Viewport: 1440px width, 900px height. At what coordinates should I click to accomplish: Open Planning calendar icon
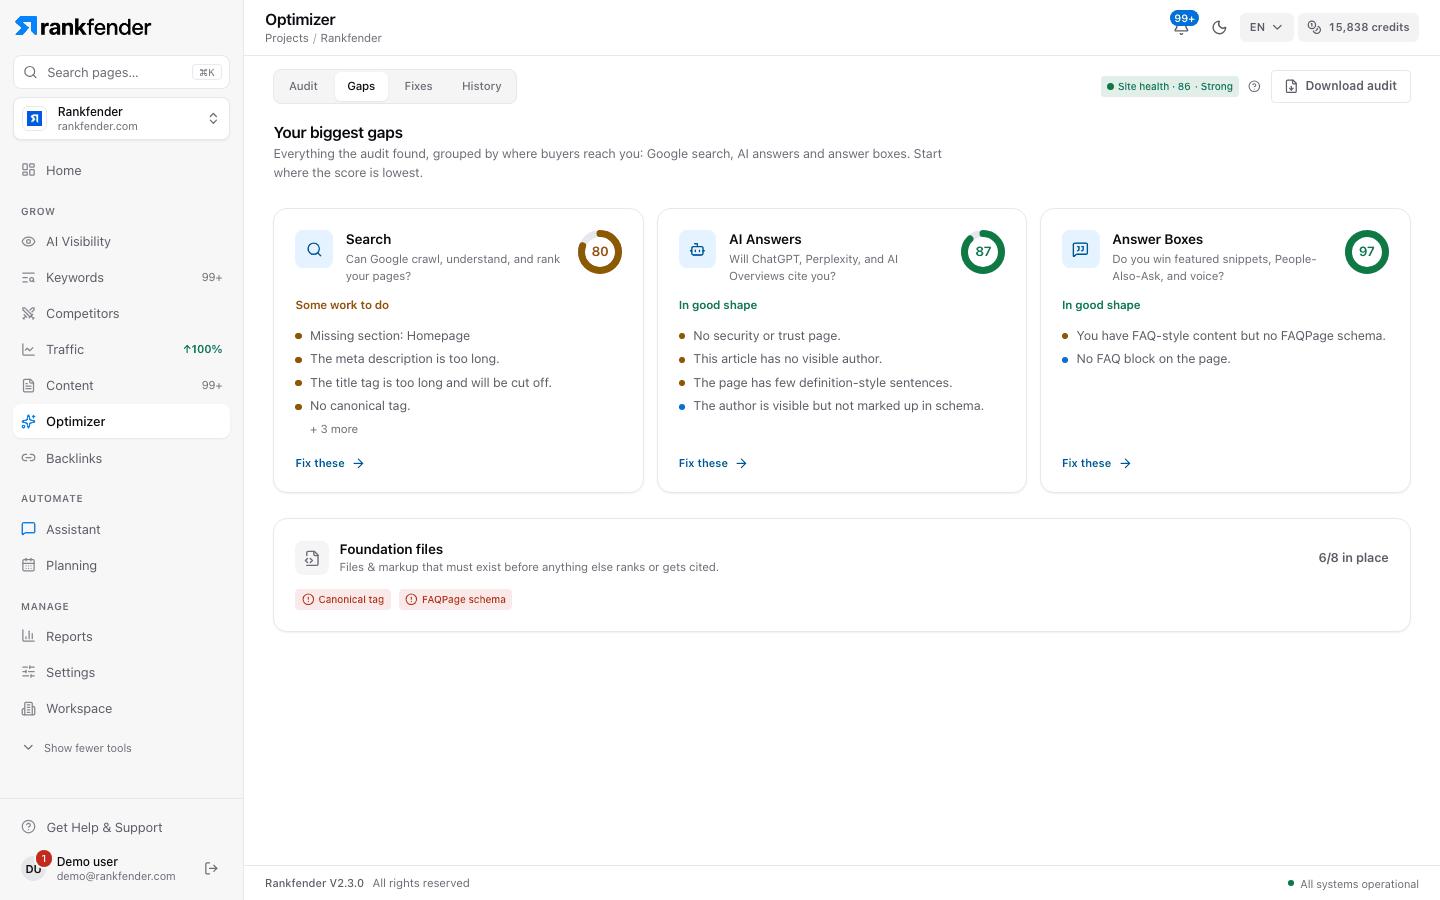tap(28, 565)
